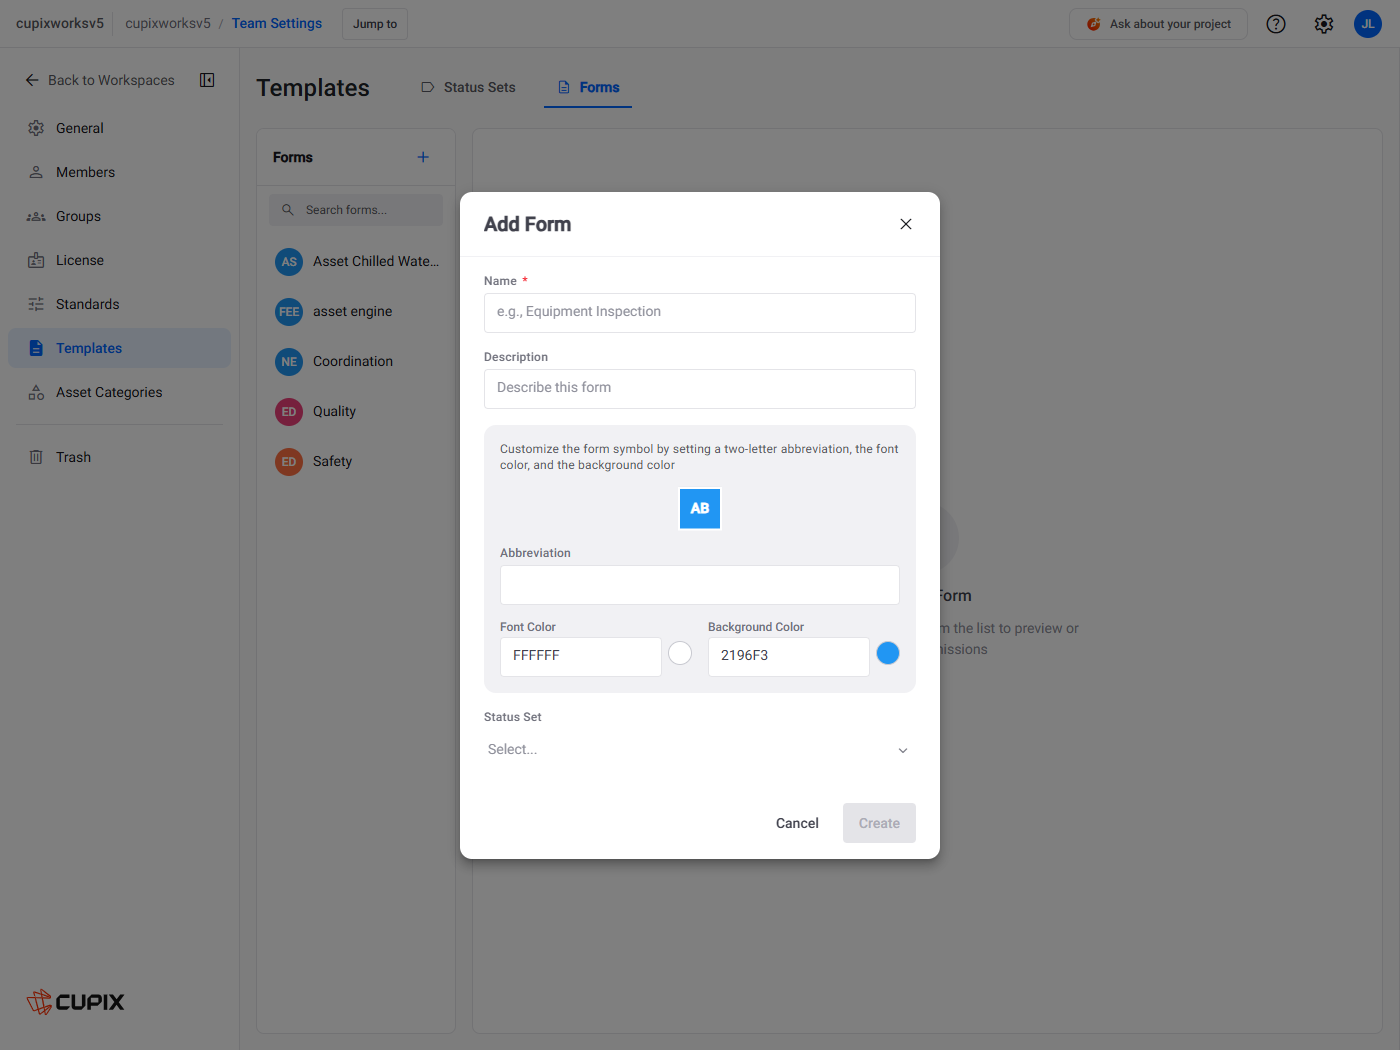Open Standards settings
This screenshot has height=1050, width=1400.
pos(119,304)
